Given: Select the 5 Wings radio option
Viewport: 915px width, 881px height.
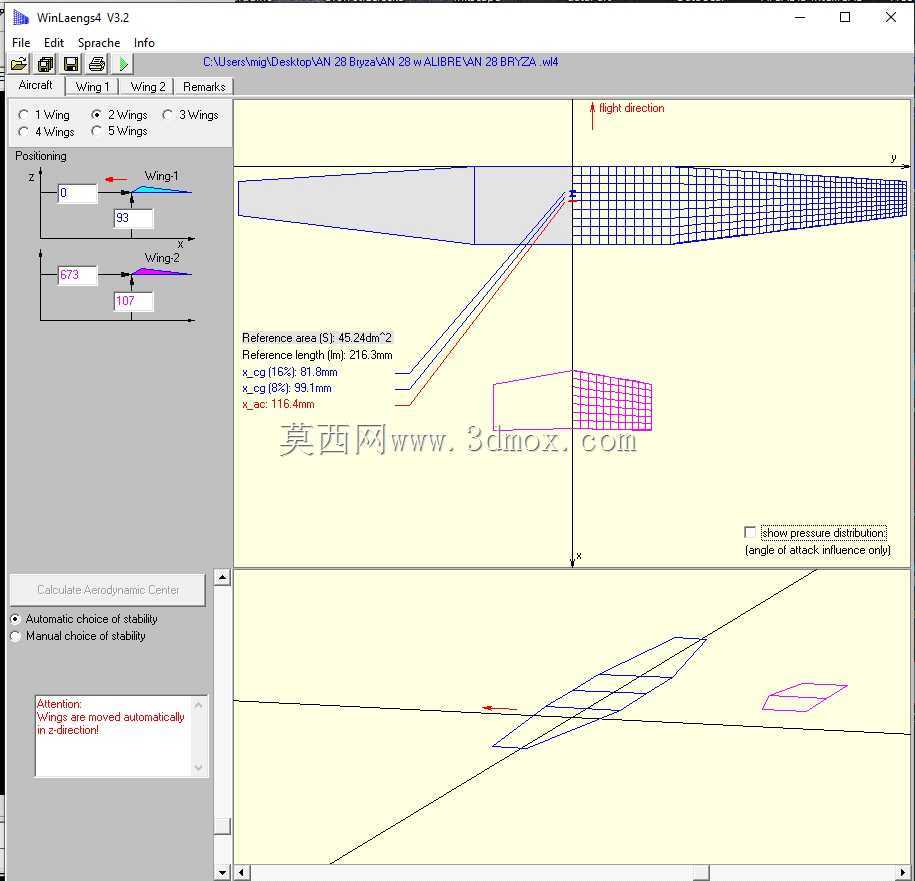Looking at the screenshot, I should [x=120, y=131].
